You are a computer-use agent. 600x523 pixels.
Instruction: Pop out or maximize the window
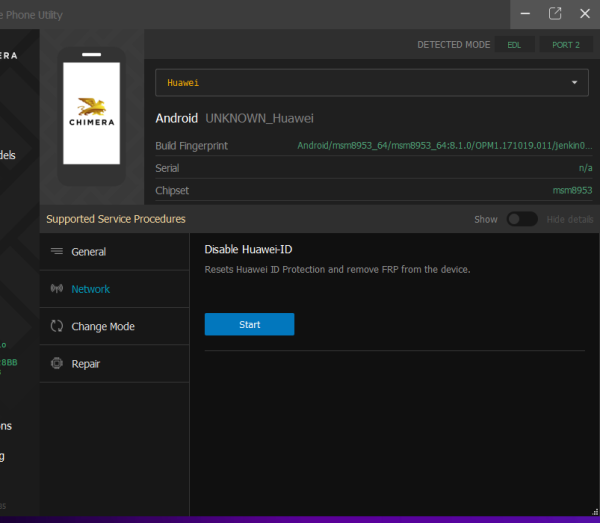(x=555, y=14)
